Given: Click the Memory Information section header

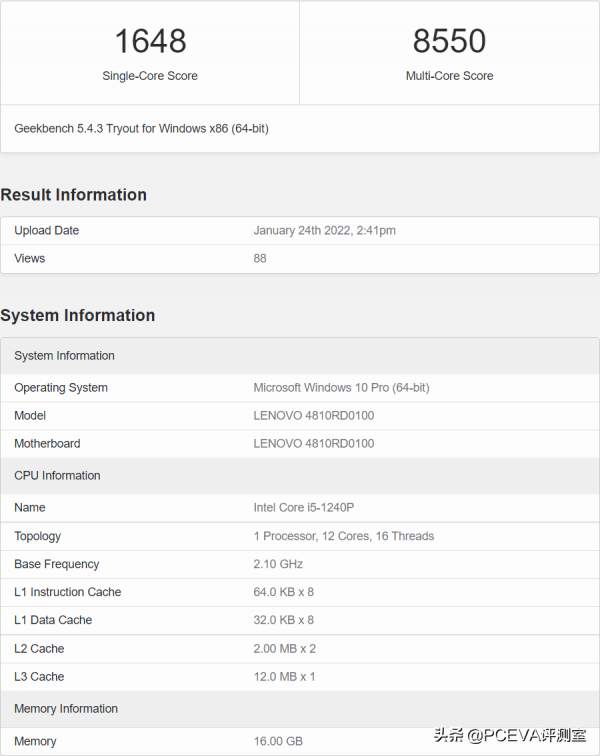Looking at the screenshot, I should click(300, 709).
